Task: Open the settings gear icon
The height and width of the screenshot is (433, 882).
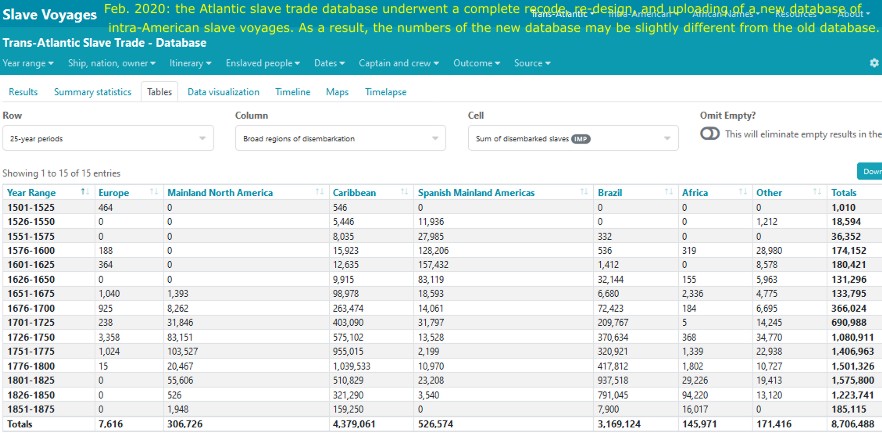Action: pos(873,63)
